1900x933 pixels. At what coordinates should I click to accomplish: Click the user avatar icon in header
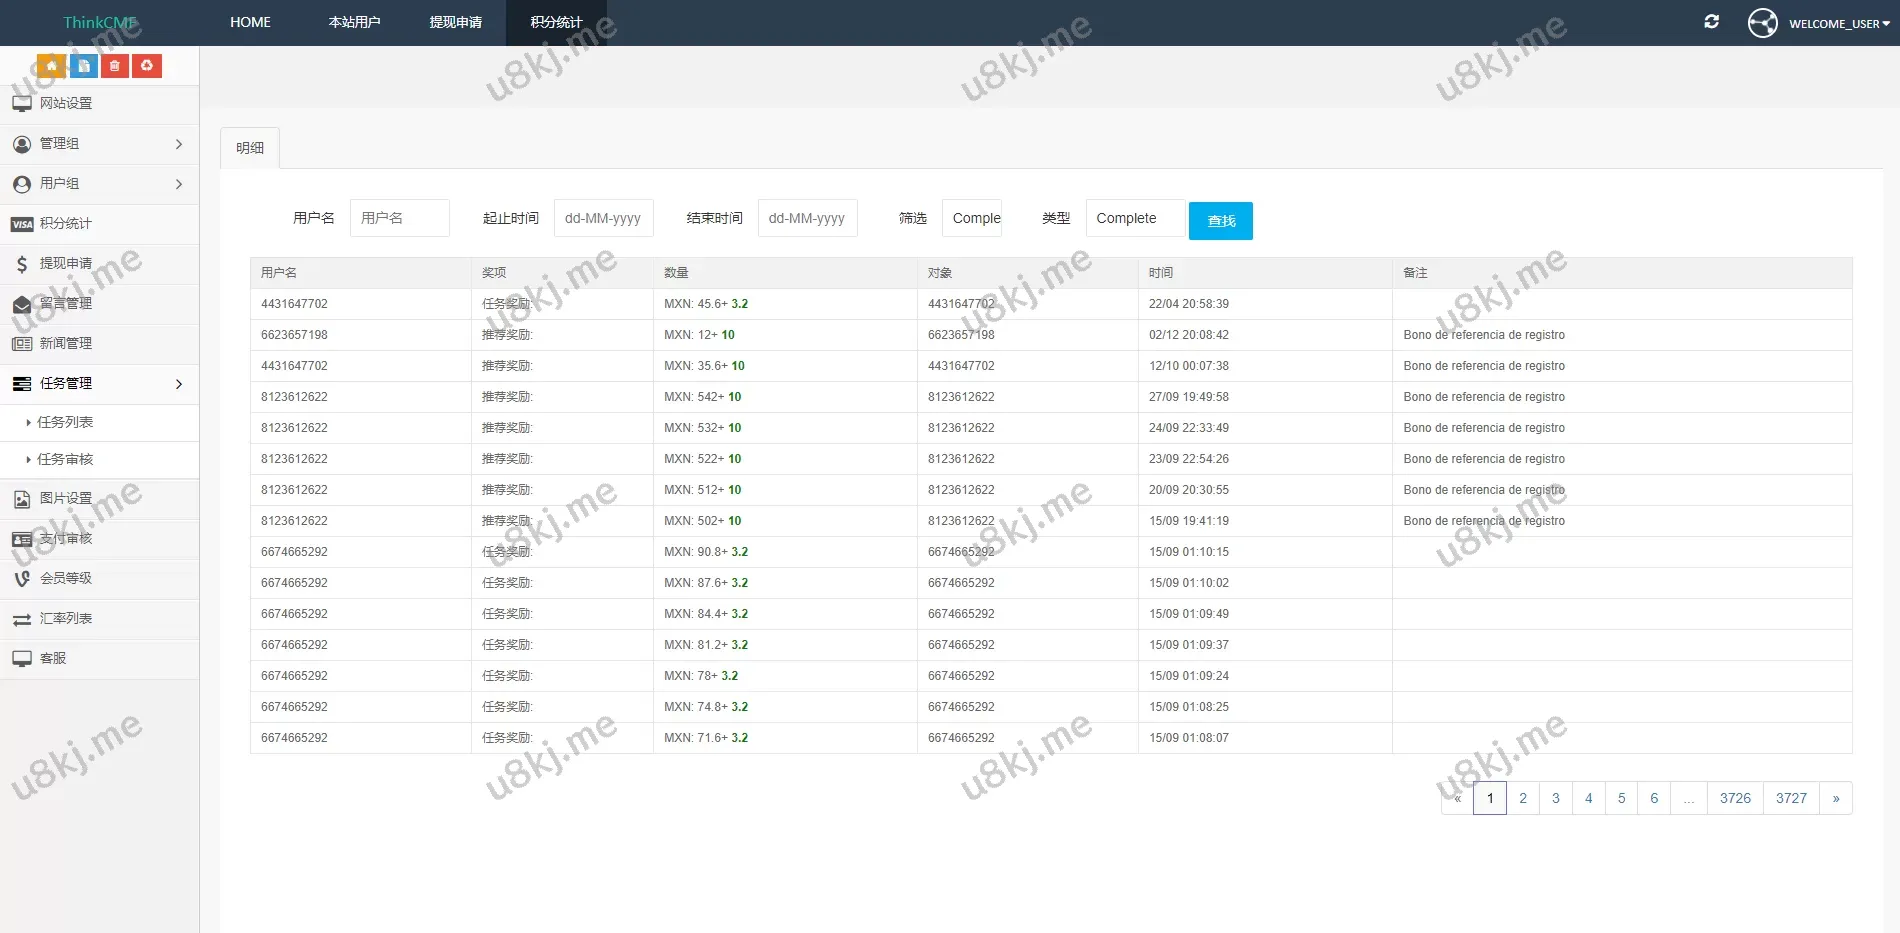(x=1762, y=23)
